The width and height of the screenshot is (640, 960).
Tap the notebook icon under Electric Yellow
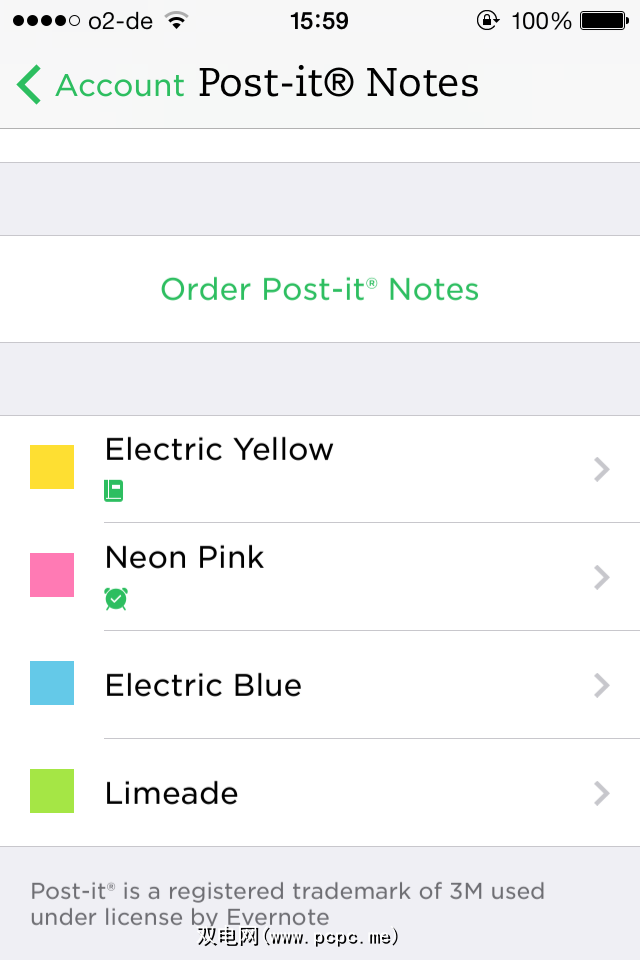point(114,491)
